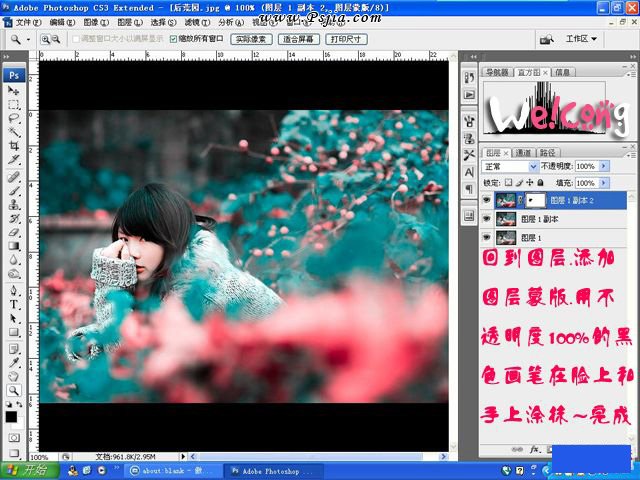Image resolution: width=640 pixels, height=480 pixels.
Task: Open the Character panel icon
Action: [469, 173]
